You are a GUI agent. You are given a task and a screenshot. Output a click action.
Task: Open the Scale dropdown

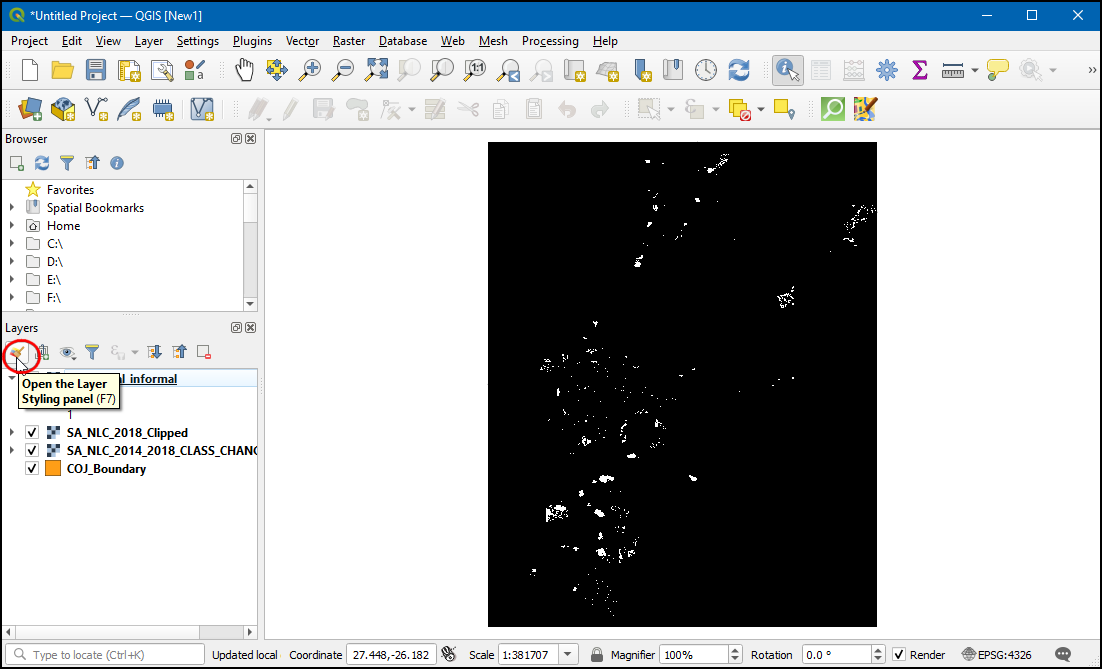569,655
